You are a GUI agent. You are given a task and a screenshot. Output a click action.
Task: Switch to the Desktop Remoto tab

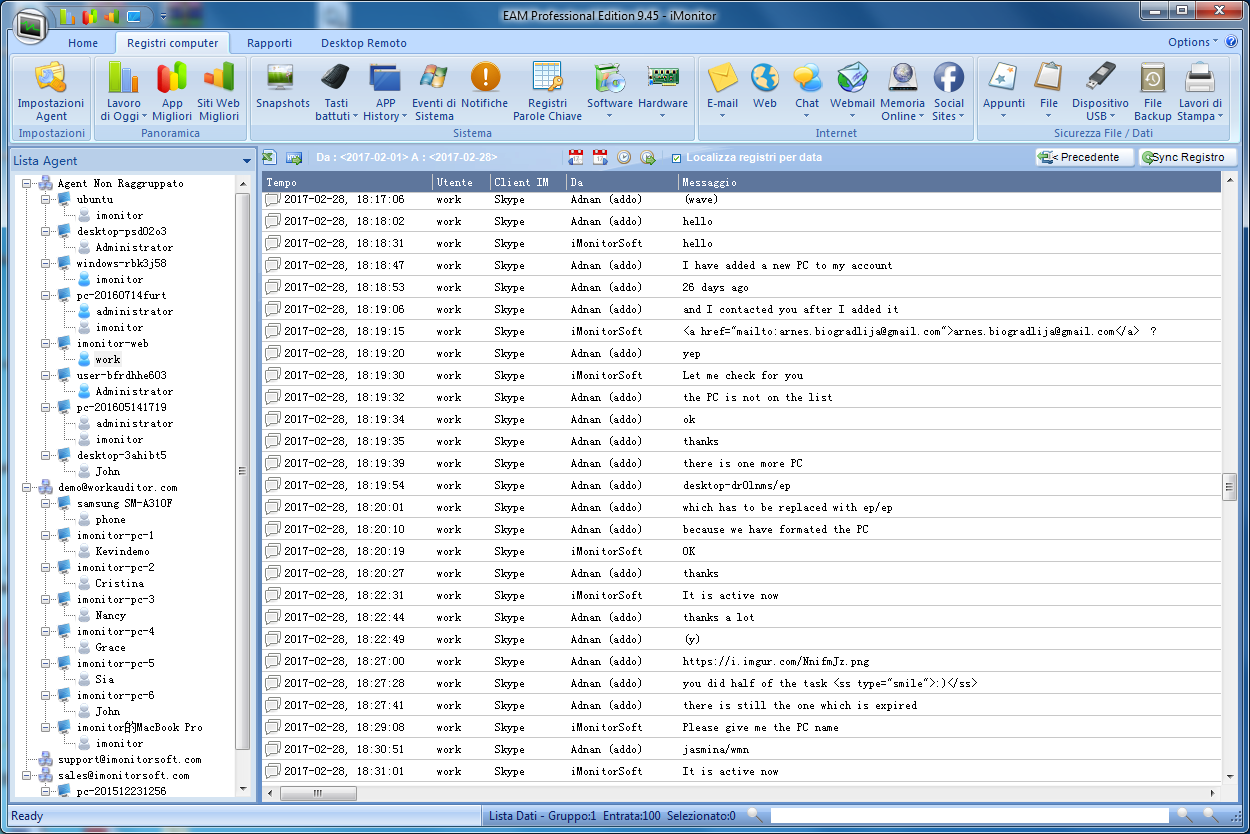pos(363,43)
